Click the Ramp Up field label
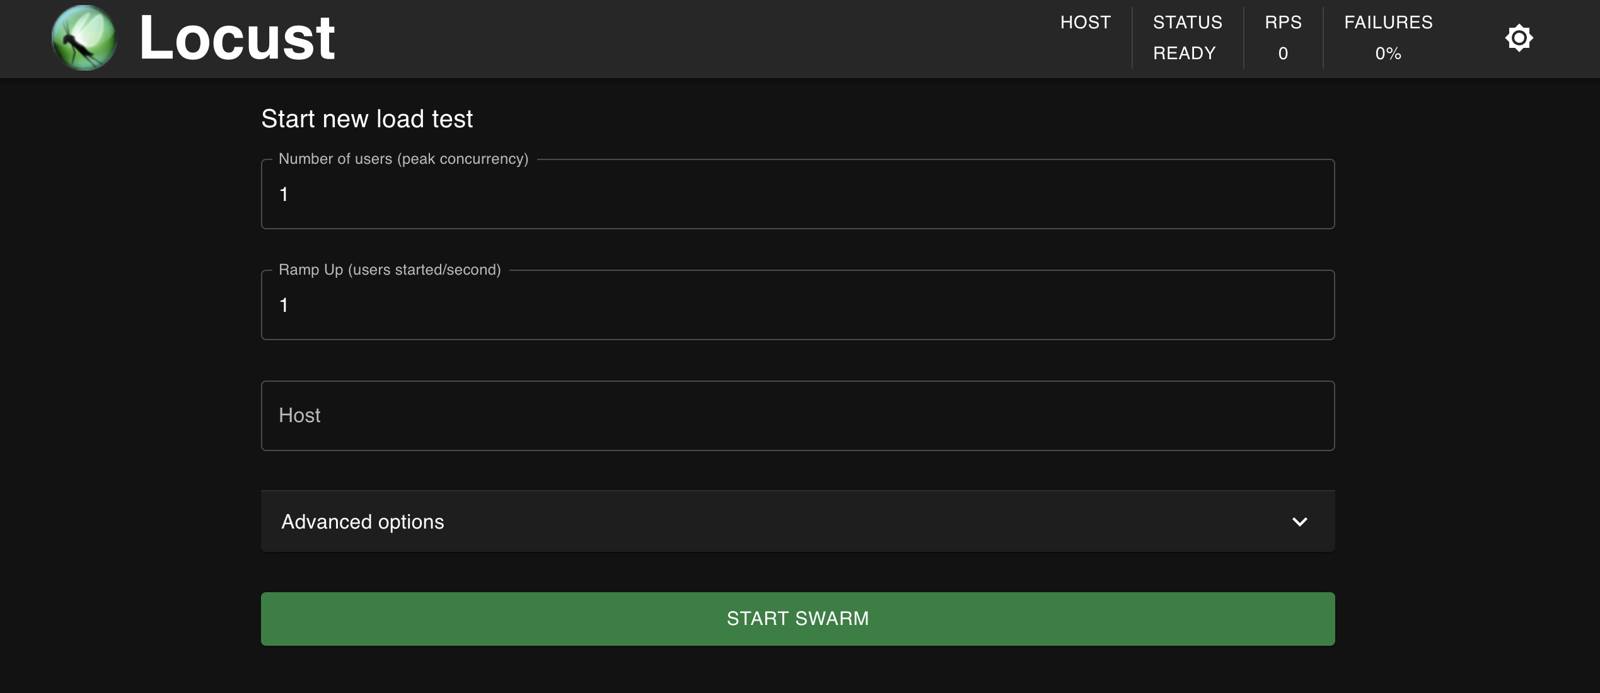 pos(389,269)
